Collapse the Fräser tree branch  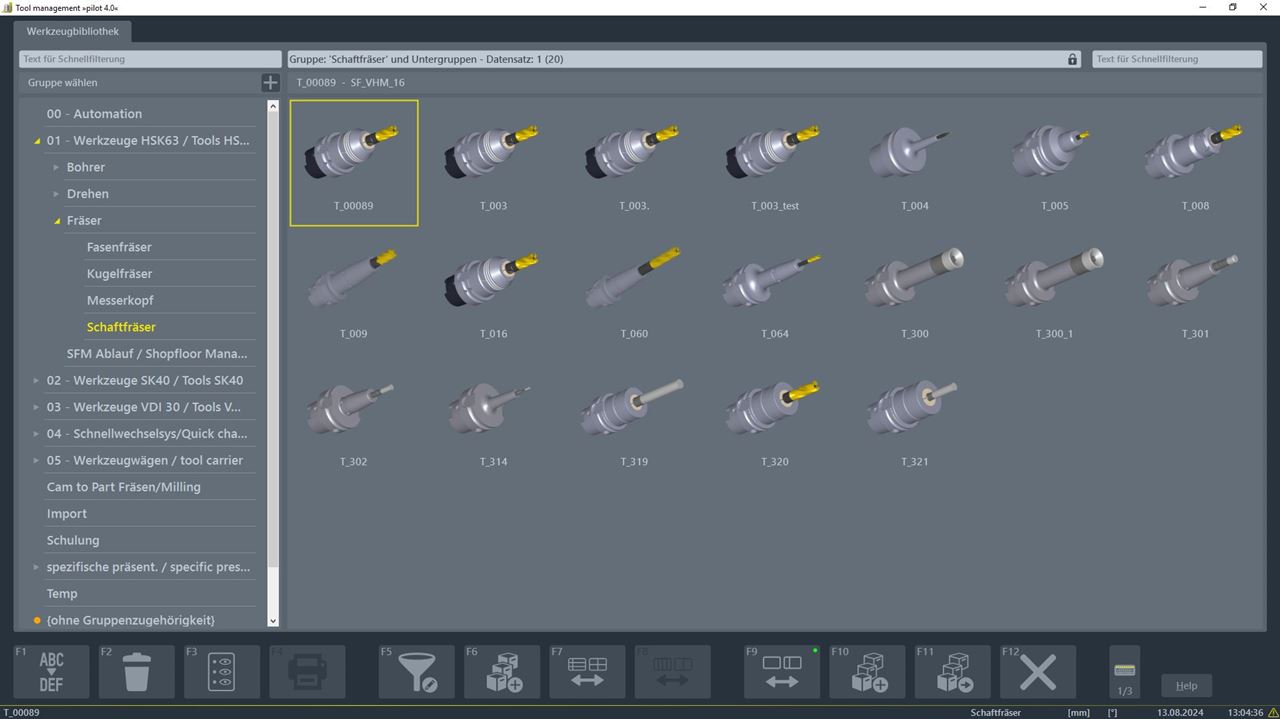pyautogui.click(x=57, y=220)
